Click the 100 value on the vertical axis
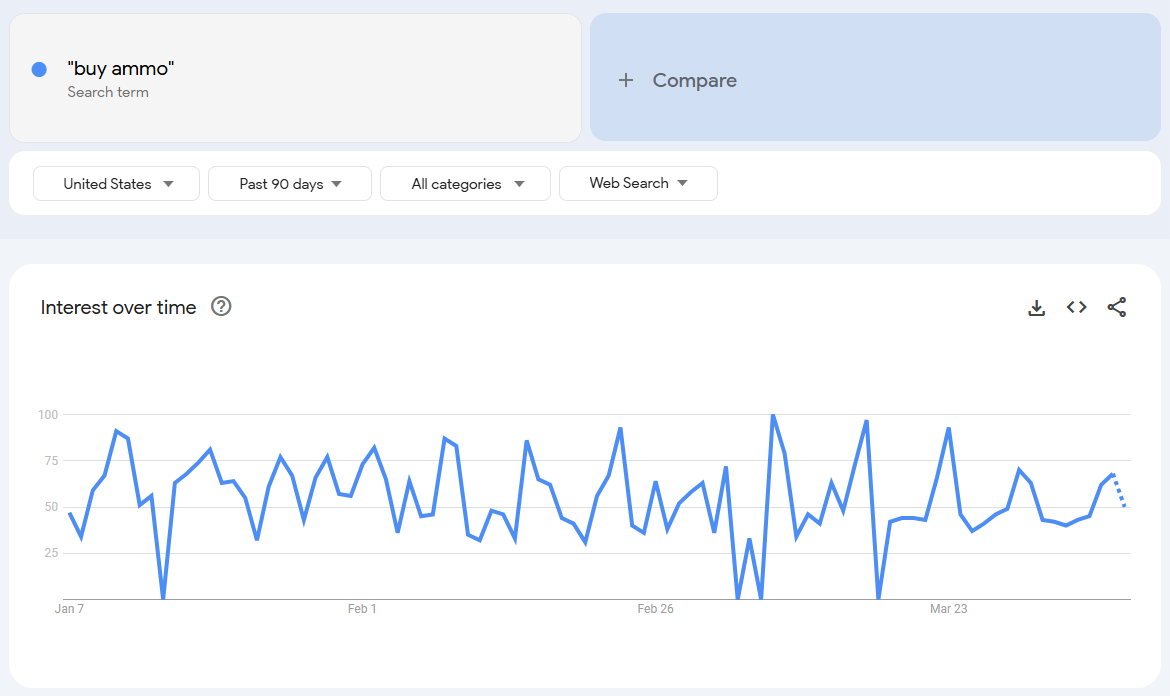 (48, 414)
